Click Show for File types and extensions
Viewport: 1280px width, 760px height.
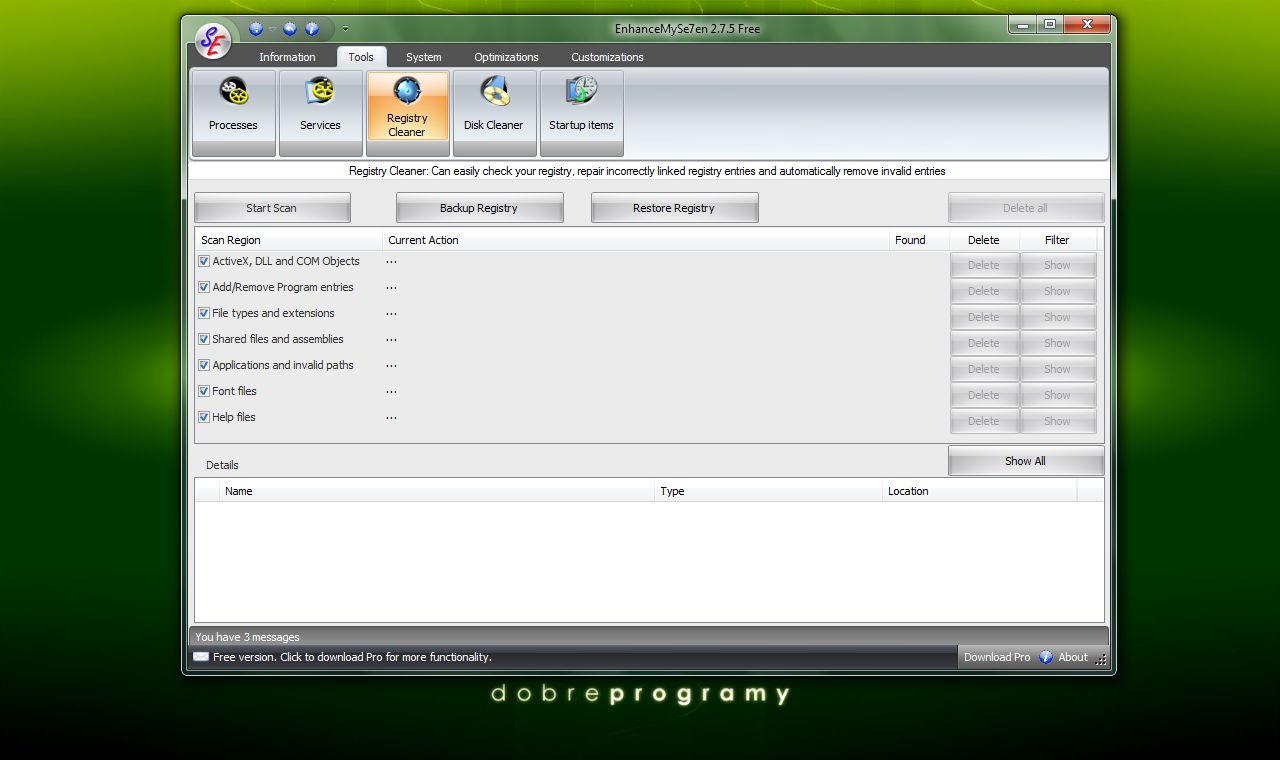pos(1058,317)
